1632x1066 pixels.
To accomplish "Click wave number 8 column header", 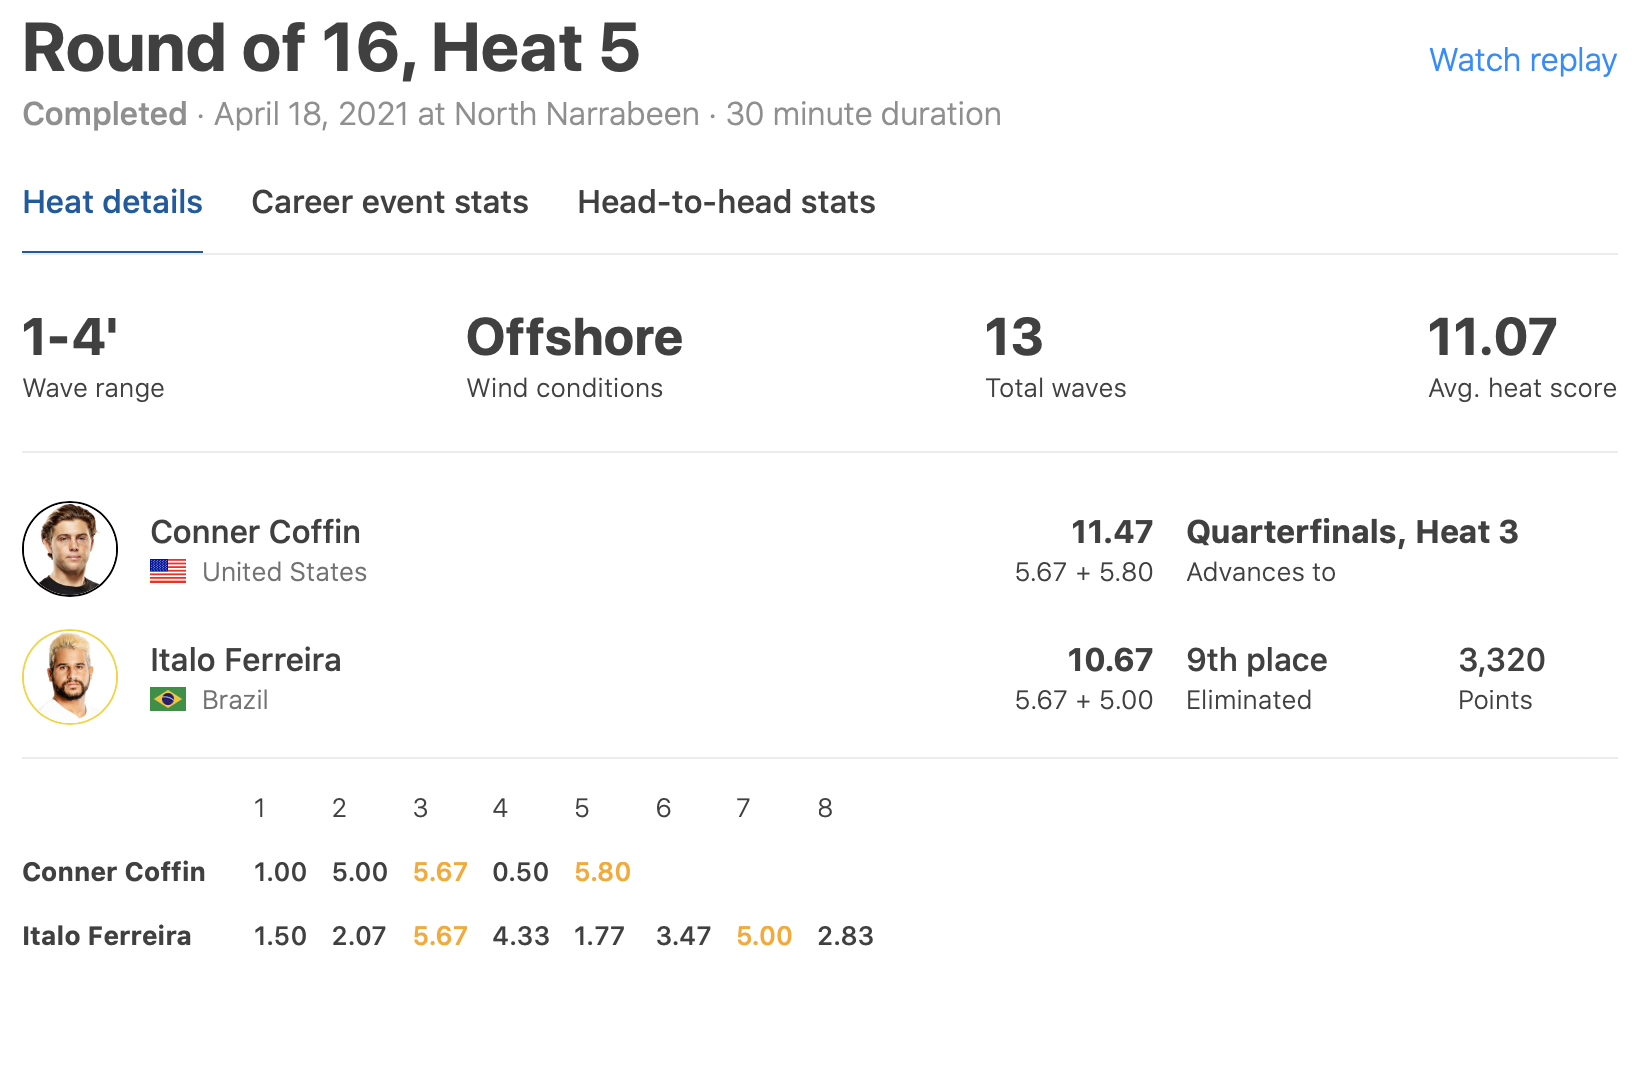I will 825,808.
